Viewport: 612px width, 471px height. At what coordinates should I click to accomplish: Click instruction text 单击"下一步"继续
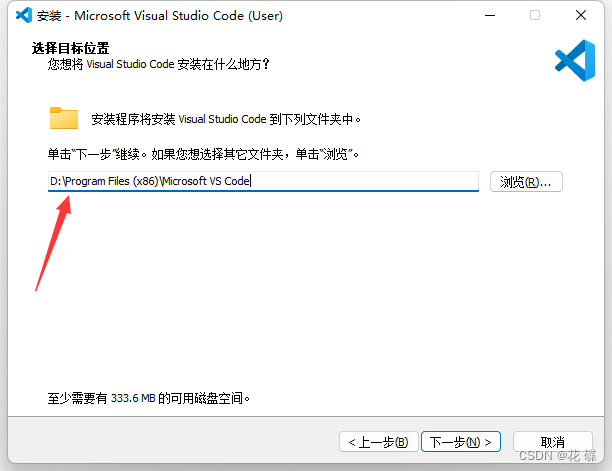97,154
